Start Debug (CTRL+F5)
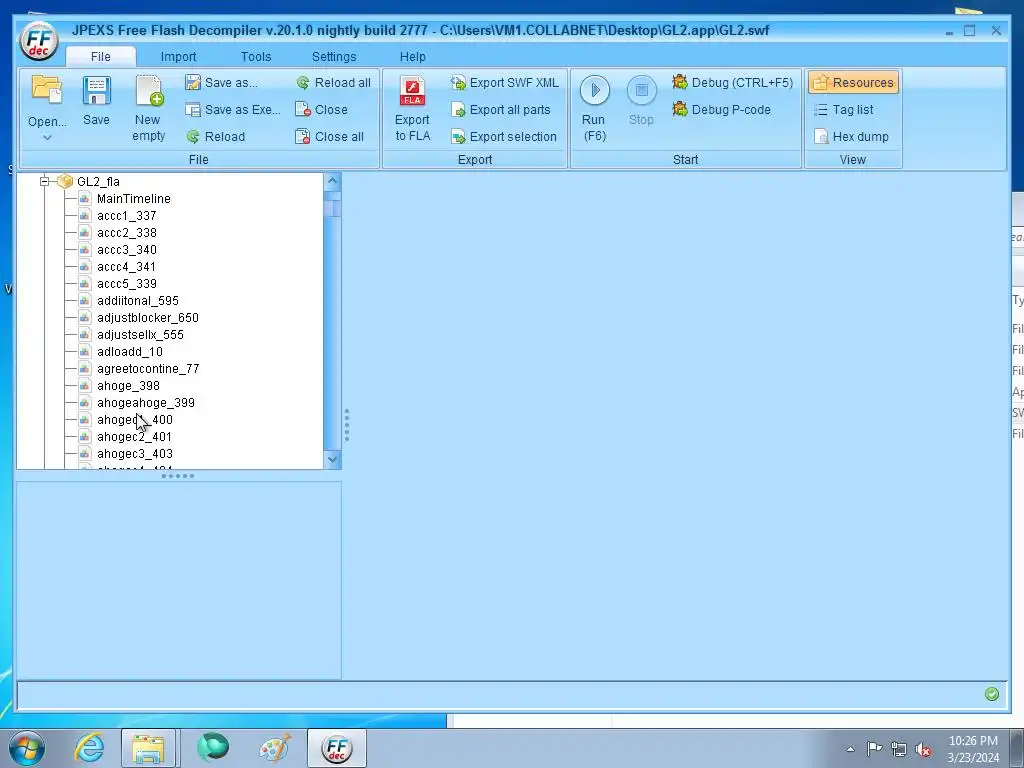 pyautogui.click(x=732, y=83)
